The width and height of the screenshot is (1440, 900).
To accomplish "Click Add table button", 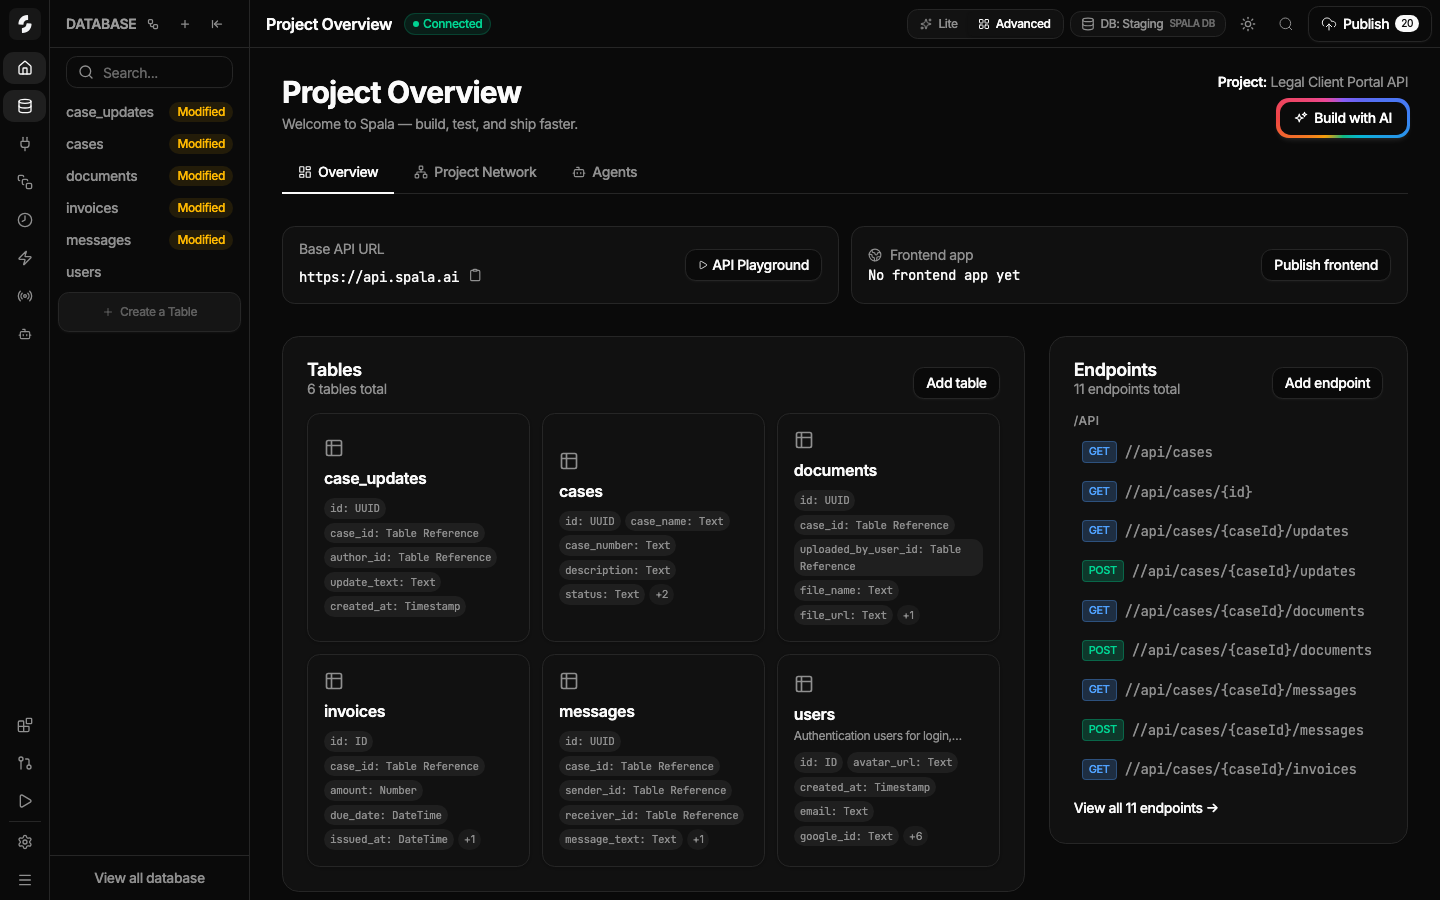I will pos(956,383).
